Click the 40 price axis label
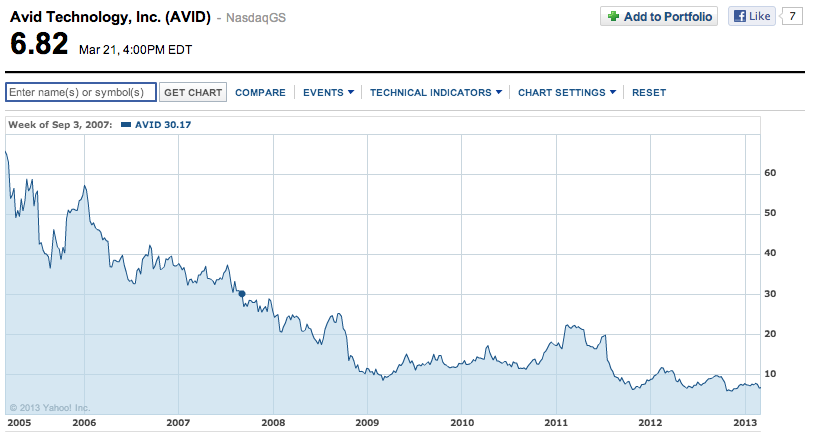814x432 pixels. click(x=770, y=253)
